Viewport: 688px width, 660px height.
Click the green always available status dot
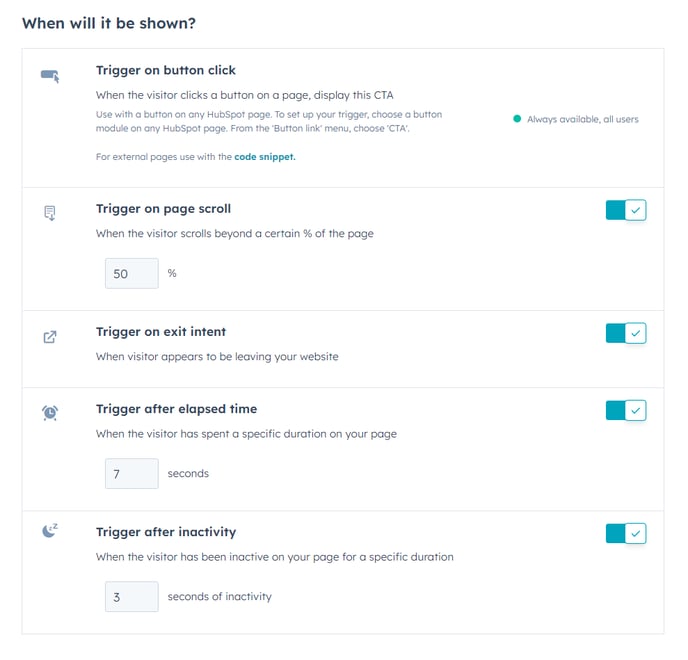[x=517, y=118]
